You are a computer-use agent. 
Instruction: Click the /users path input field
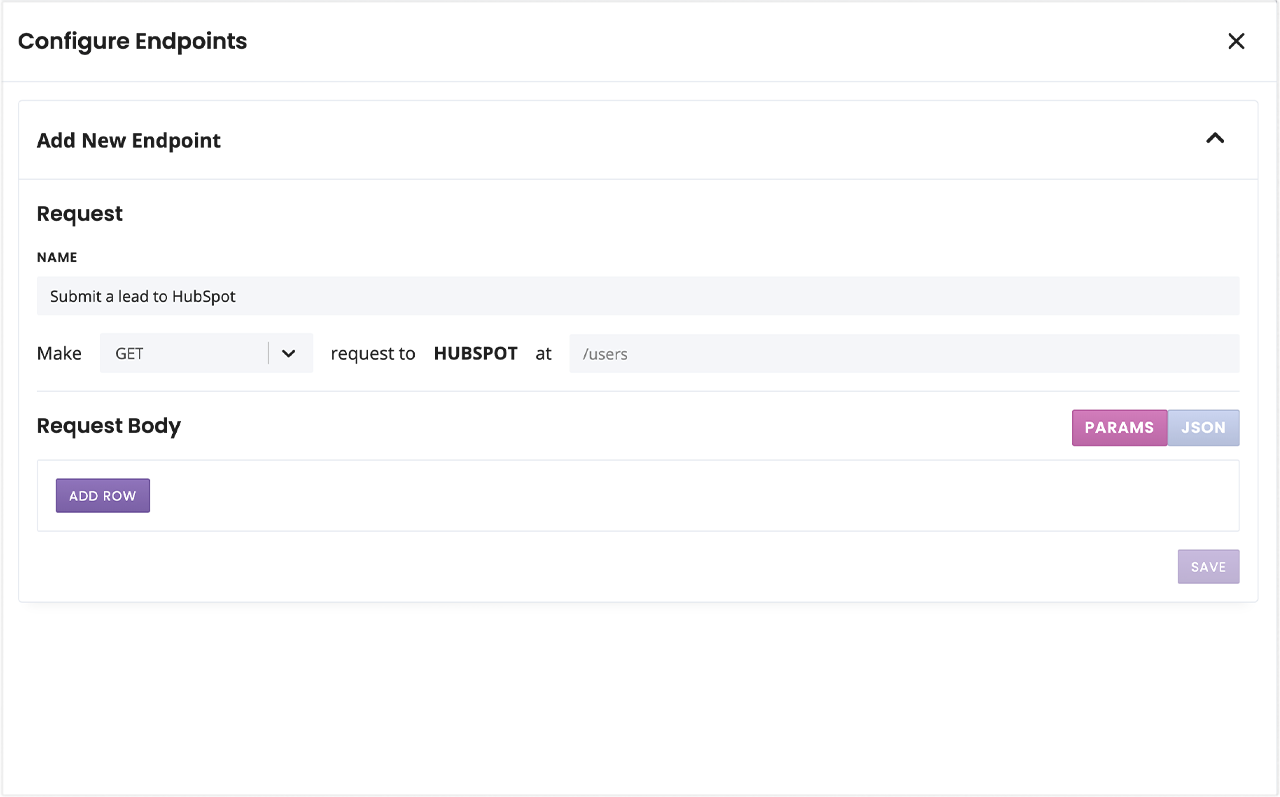(x=904, y=353)
